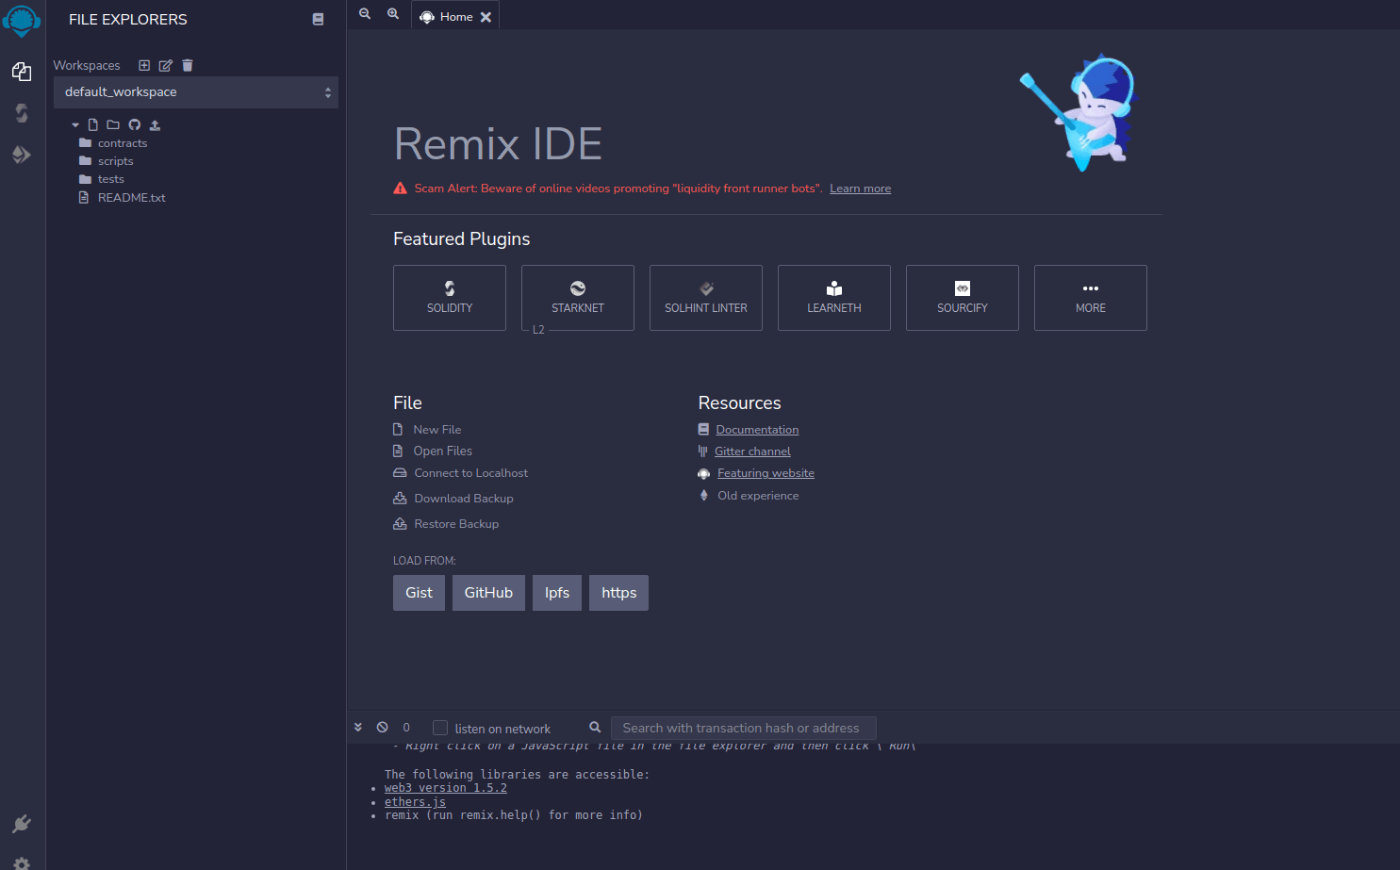Open the Gitter channel link

tap(752, 452)
